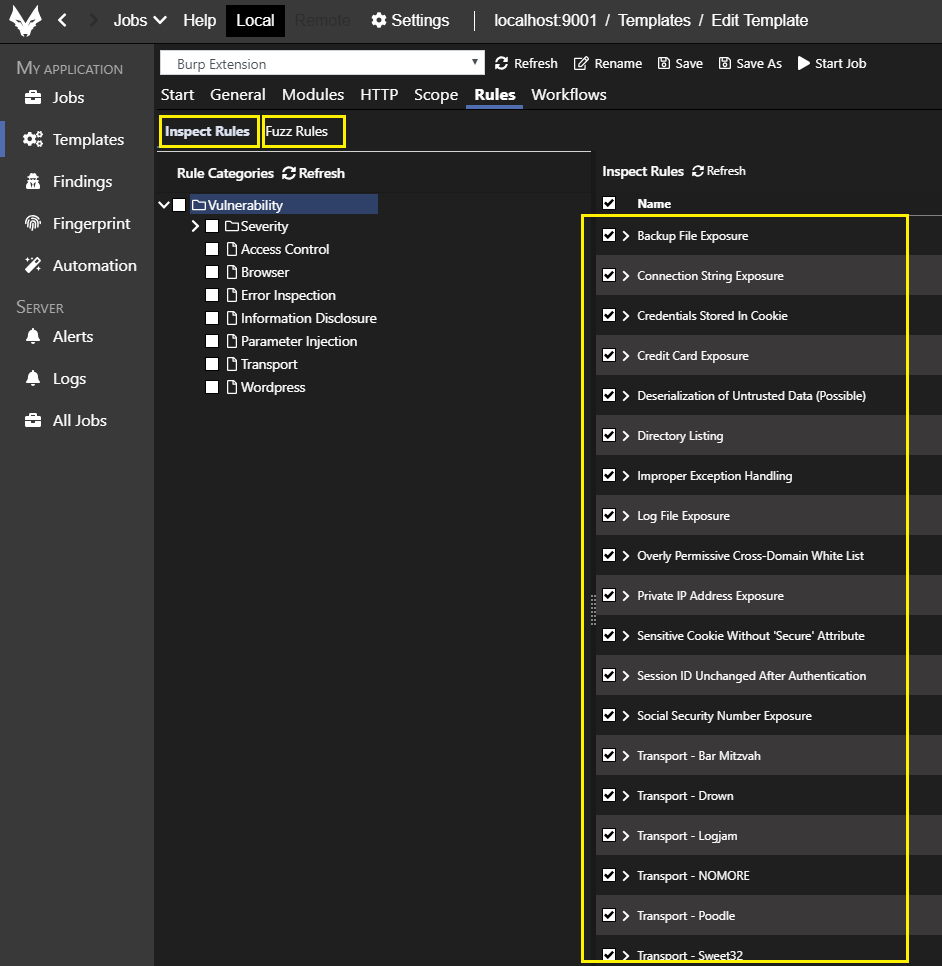Viewport: 942px width, 966px height.
Task: Select the Transport - Logjam rule row
Action: click(768, 835)
